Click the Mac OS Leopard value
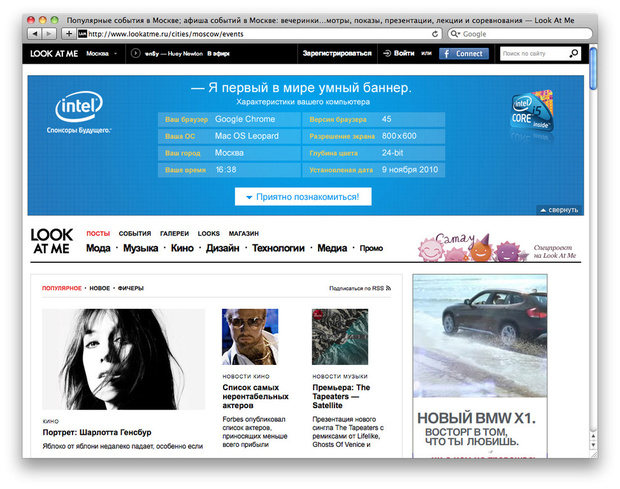The image size is (620, 489). click(x=247, y=136)
